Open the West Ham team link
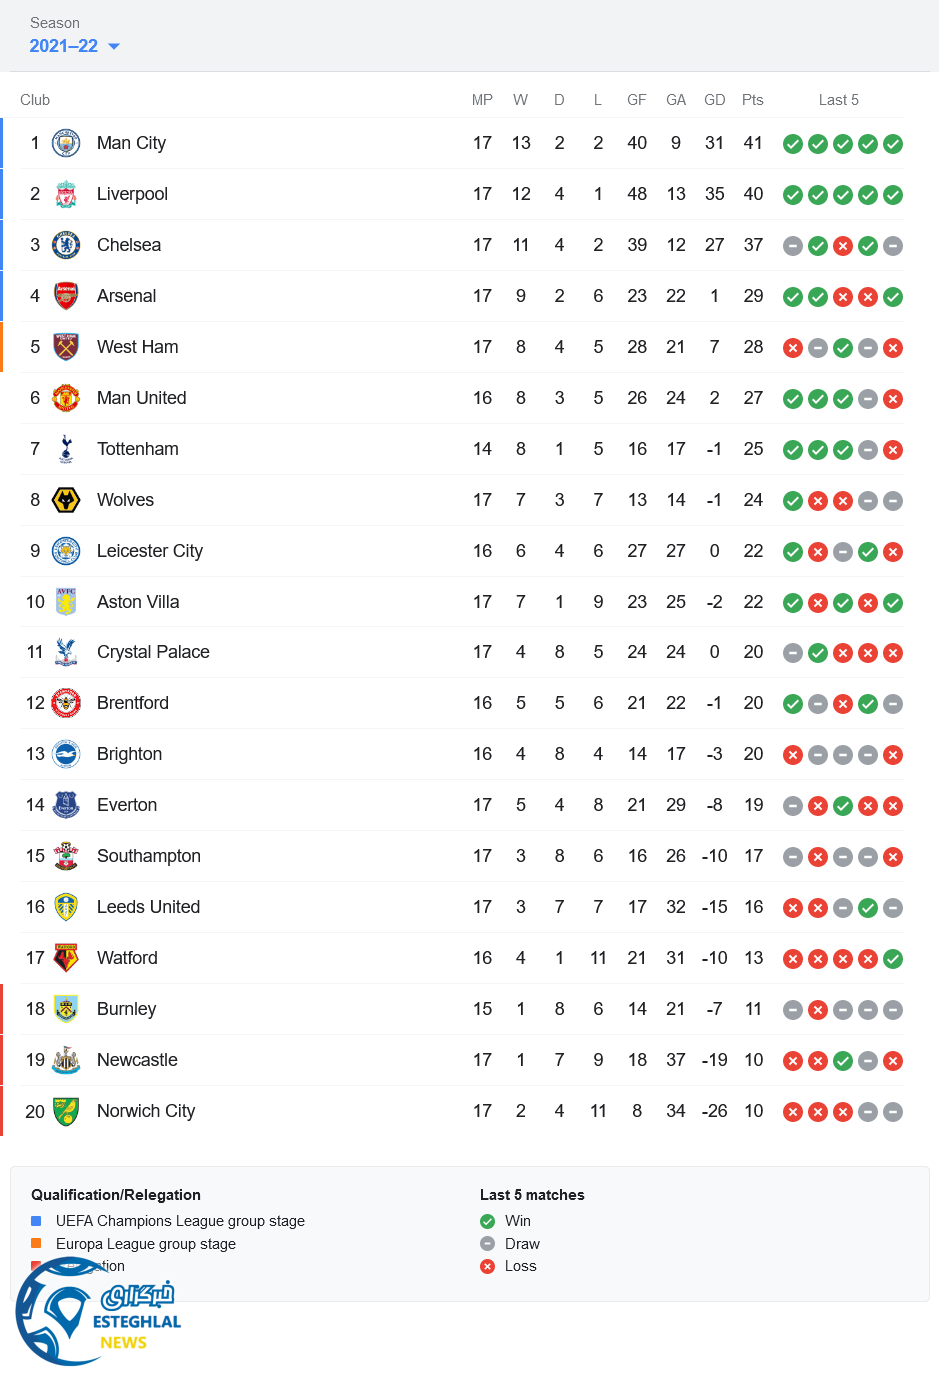The width and height of the screenshot is (939, 1393). (137, 347)
